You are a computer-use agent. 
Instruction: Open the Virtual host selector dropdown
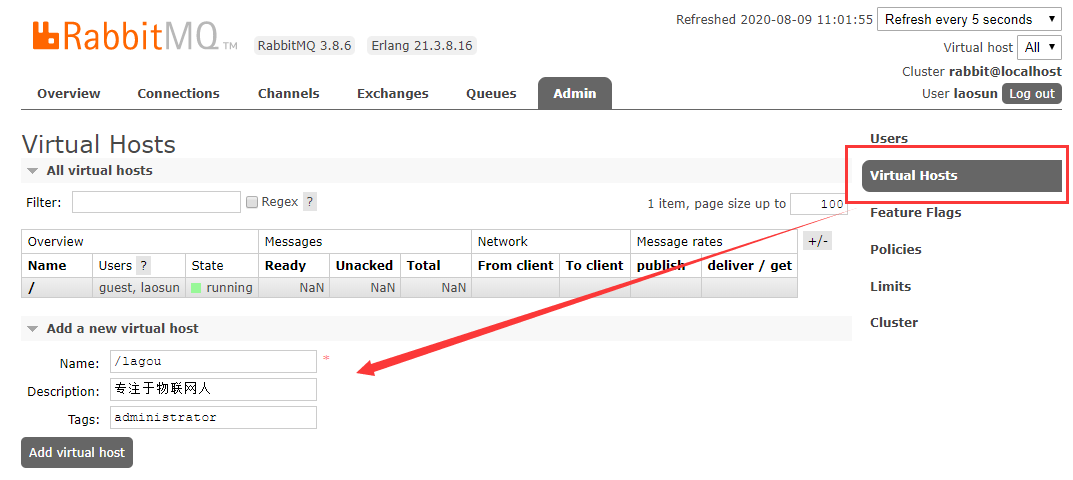point(1040,47)
